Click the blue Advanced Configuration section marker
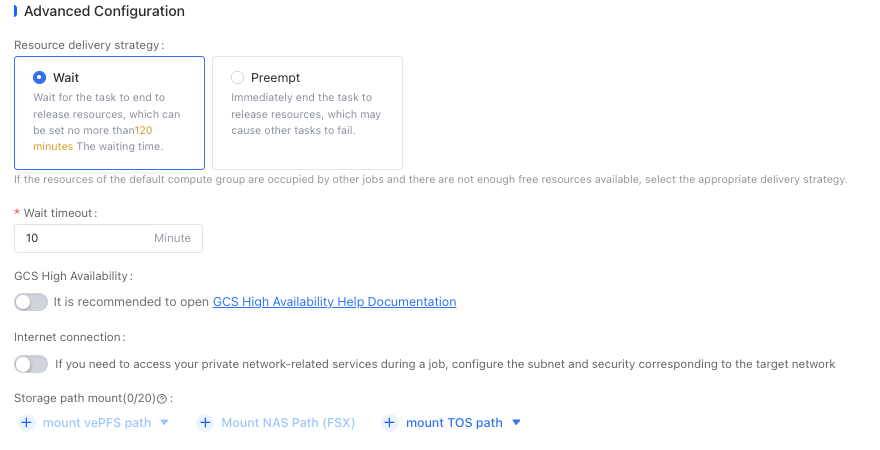The image size is (880, 450). click(16, 11)
